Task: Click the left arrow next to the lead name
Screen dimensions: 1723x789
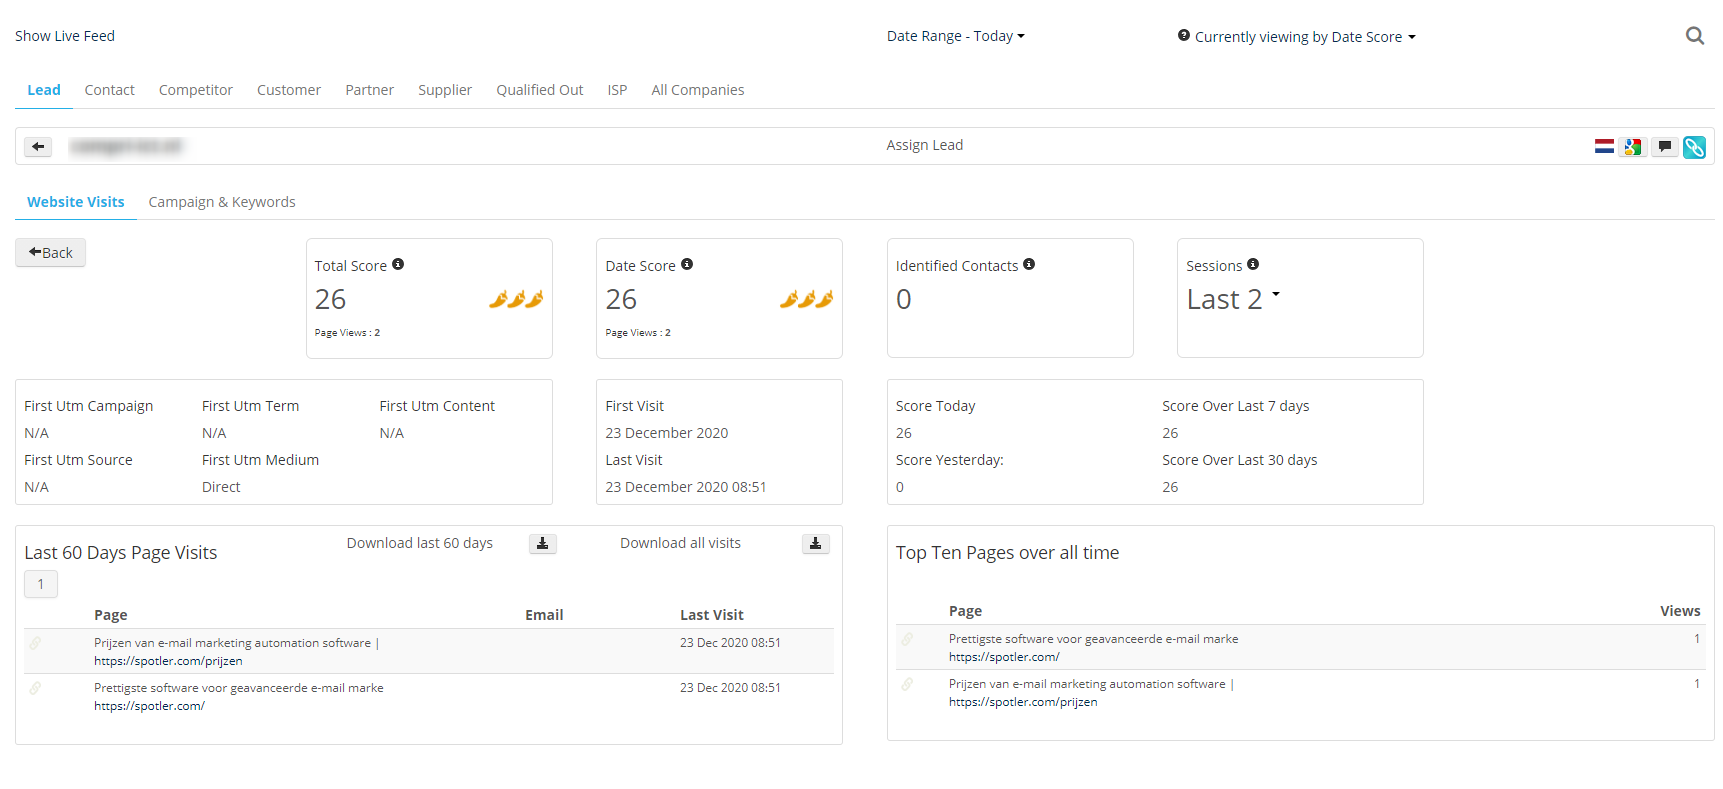Action: 38,147
